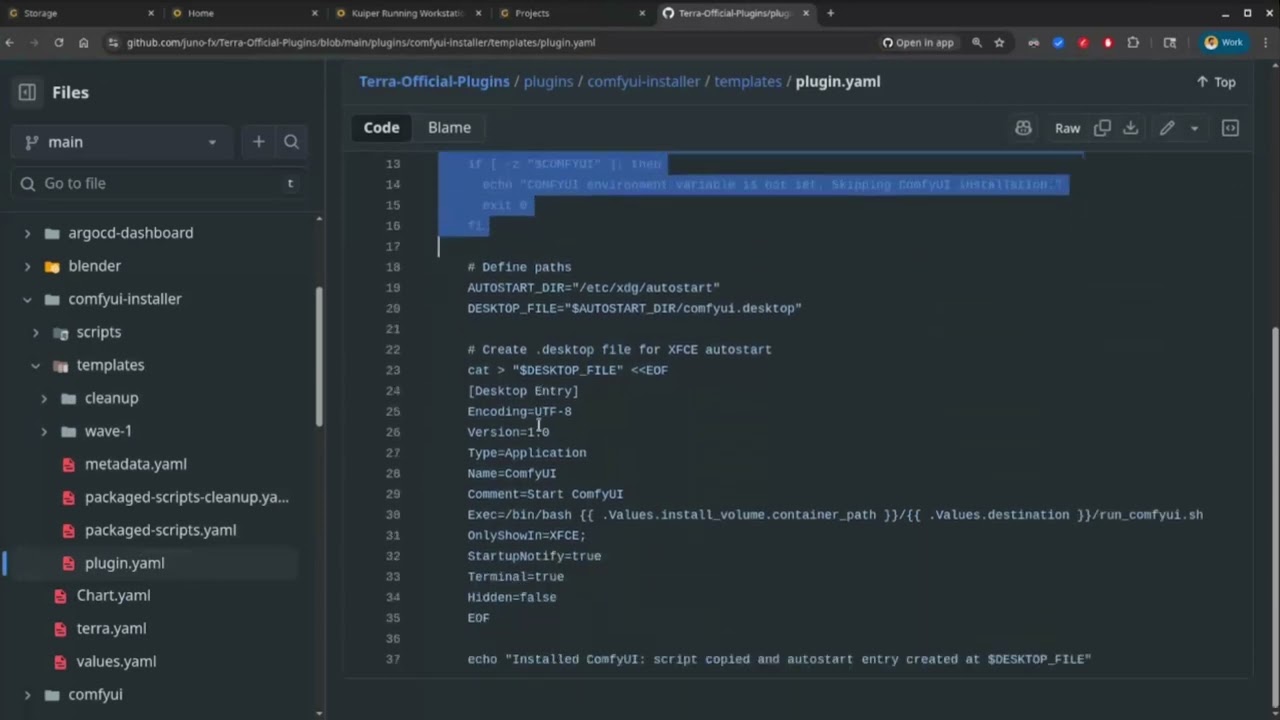The image size is (1280, 720).
Task: Expand the wave-1 folder
Action: point(44,431)
